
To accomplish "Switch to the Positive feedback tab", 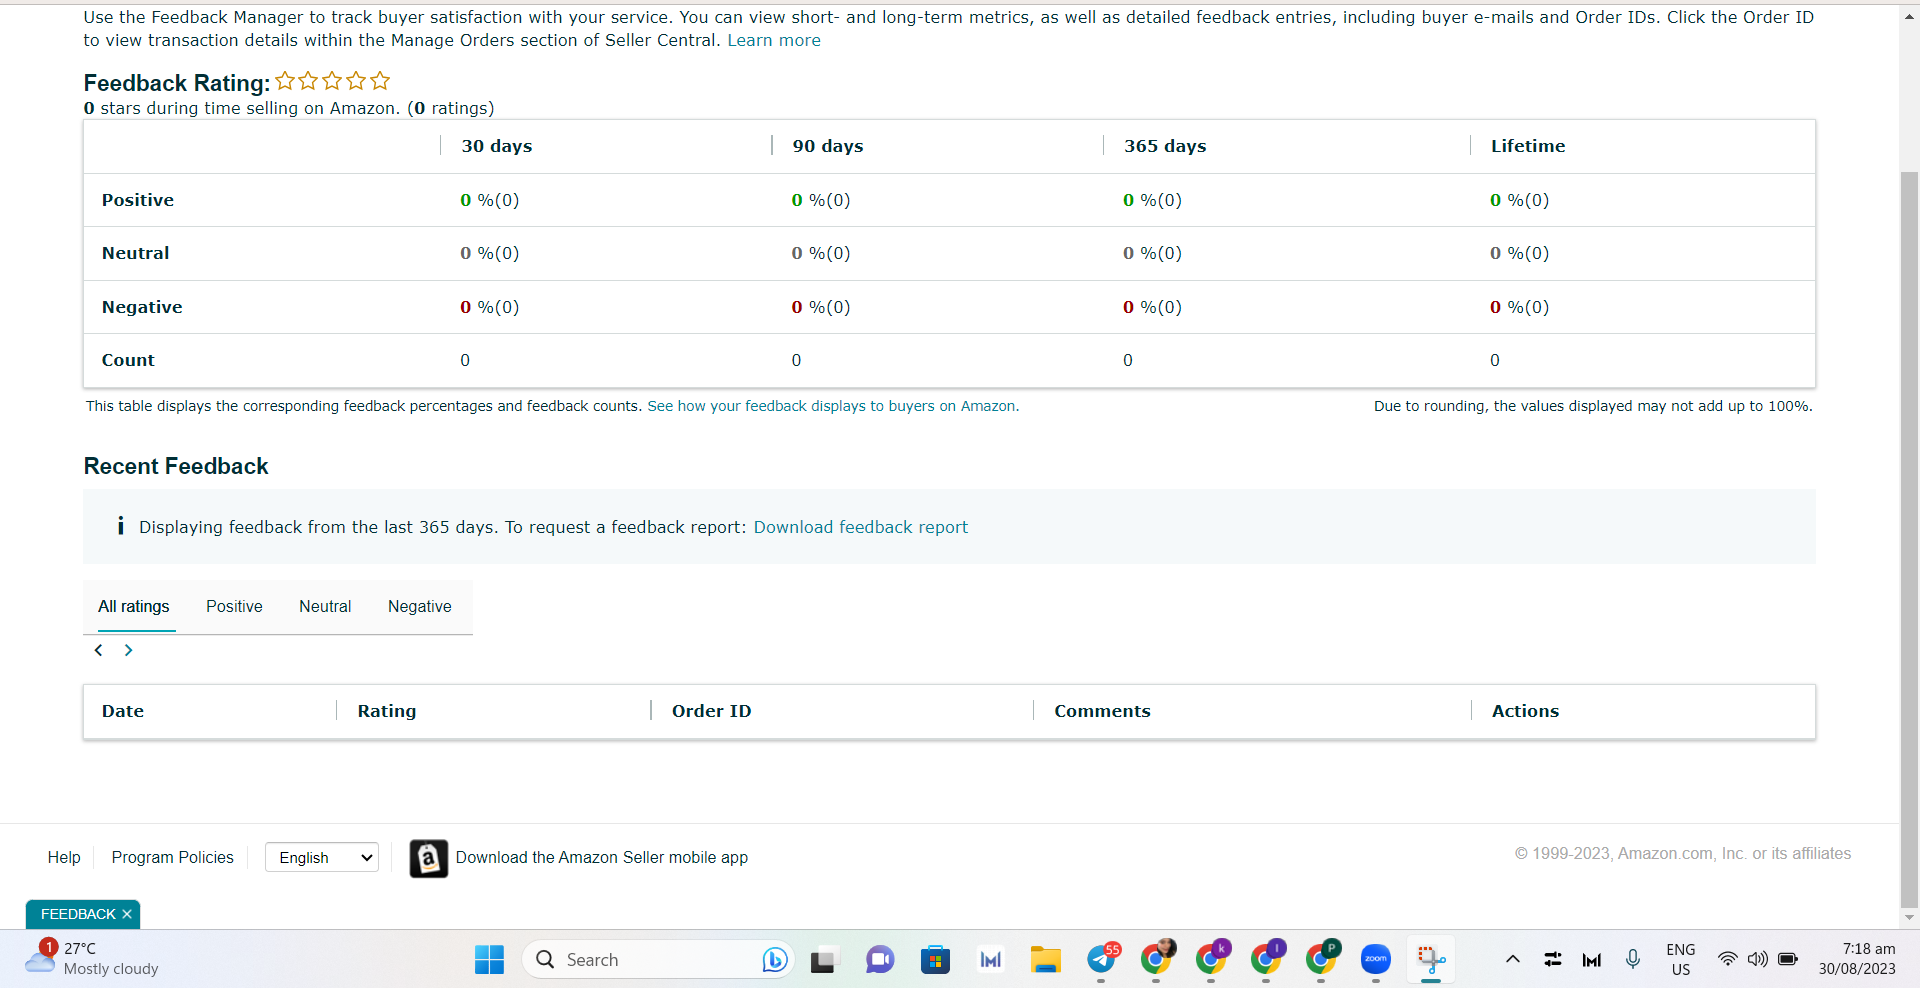I will click(x=234, y=606).
